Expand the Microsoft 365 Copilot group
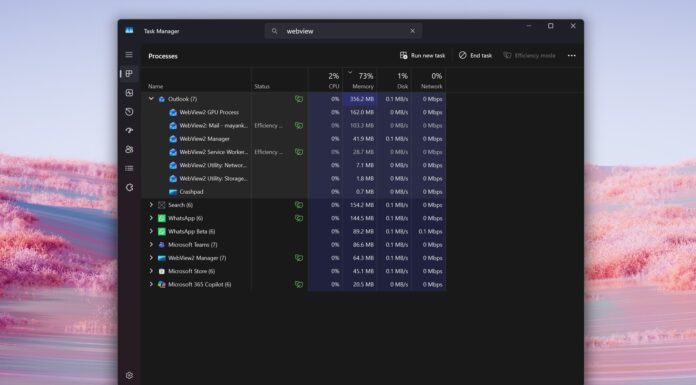This screenshot has width=696, height=385. click(x=151, y=284)
